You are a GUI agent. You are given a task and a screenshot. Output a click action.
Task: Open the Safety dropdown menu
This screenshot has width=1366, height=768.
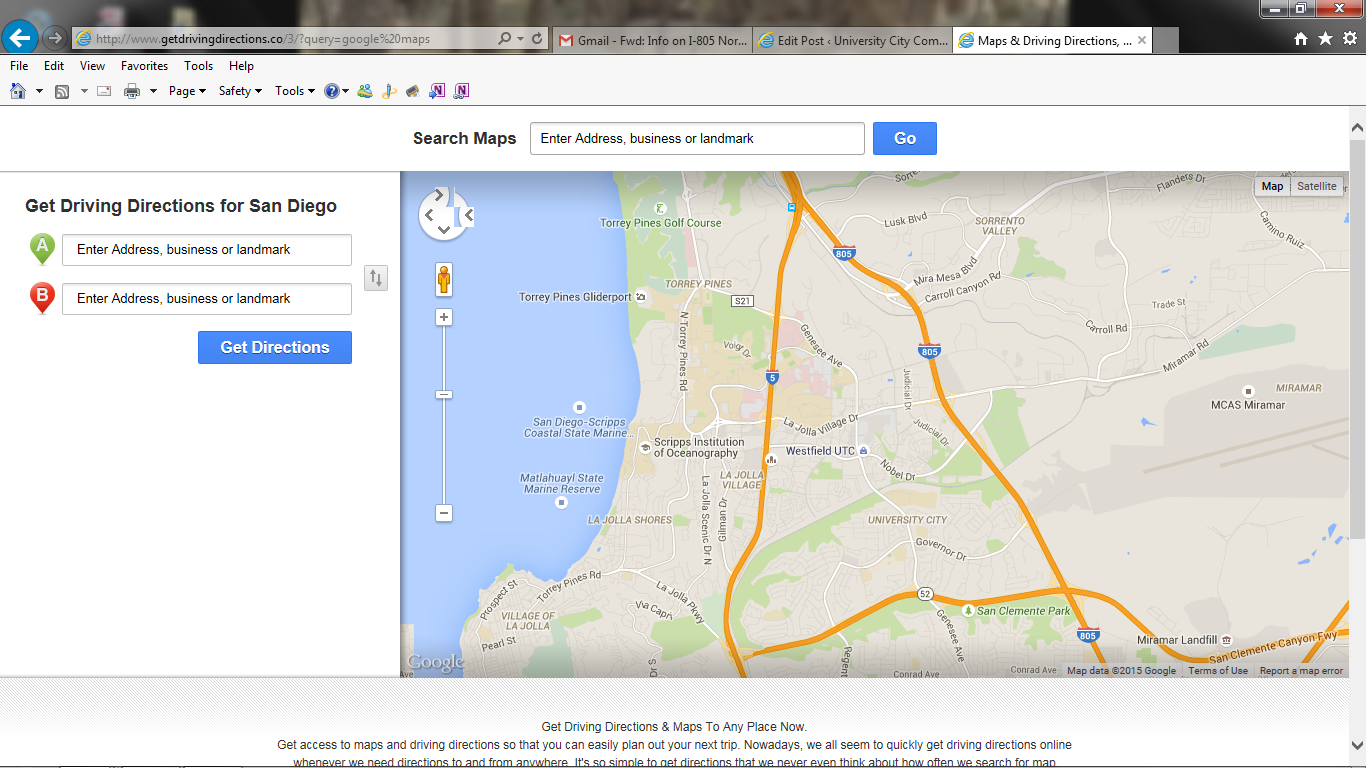coord(240,91)
